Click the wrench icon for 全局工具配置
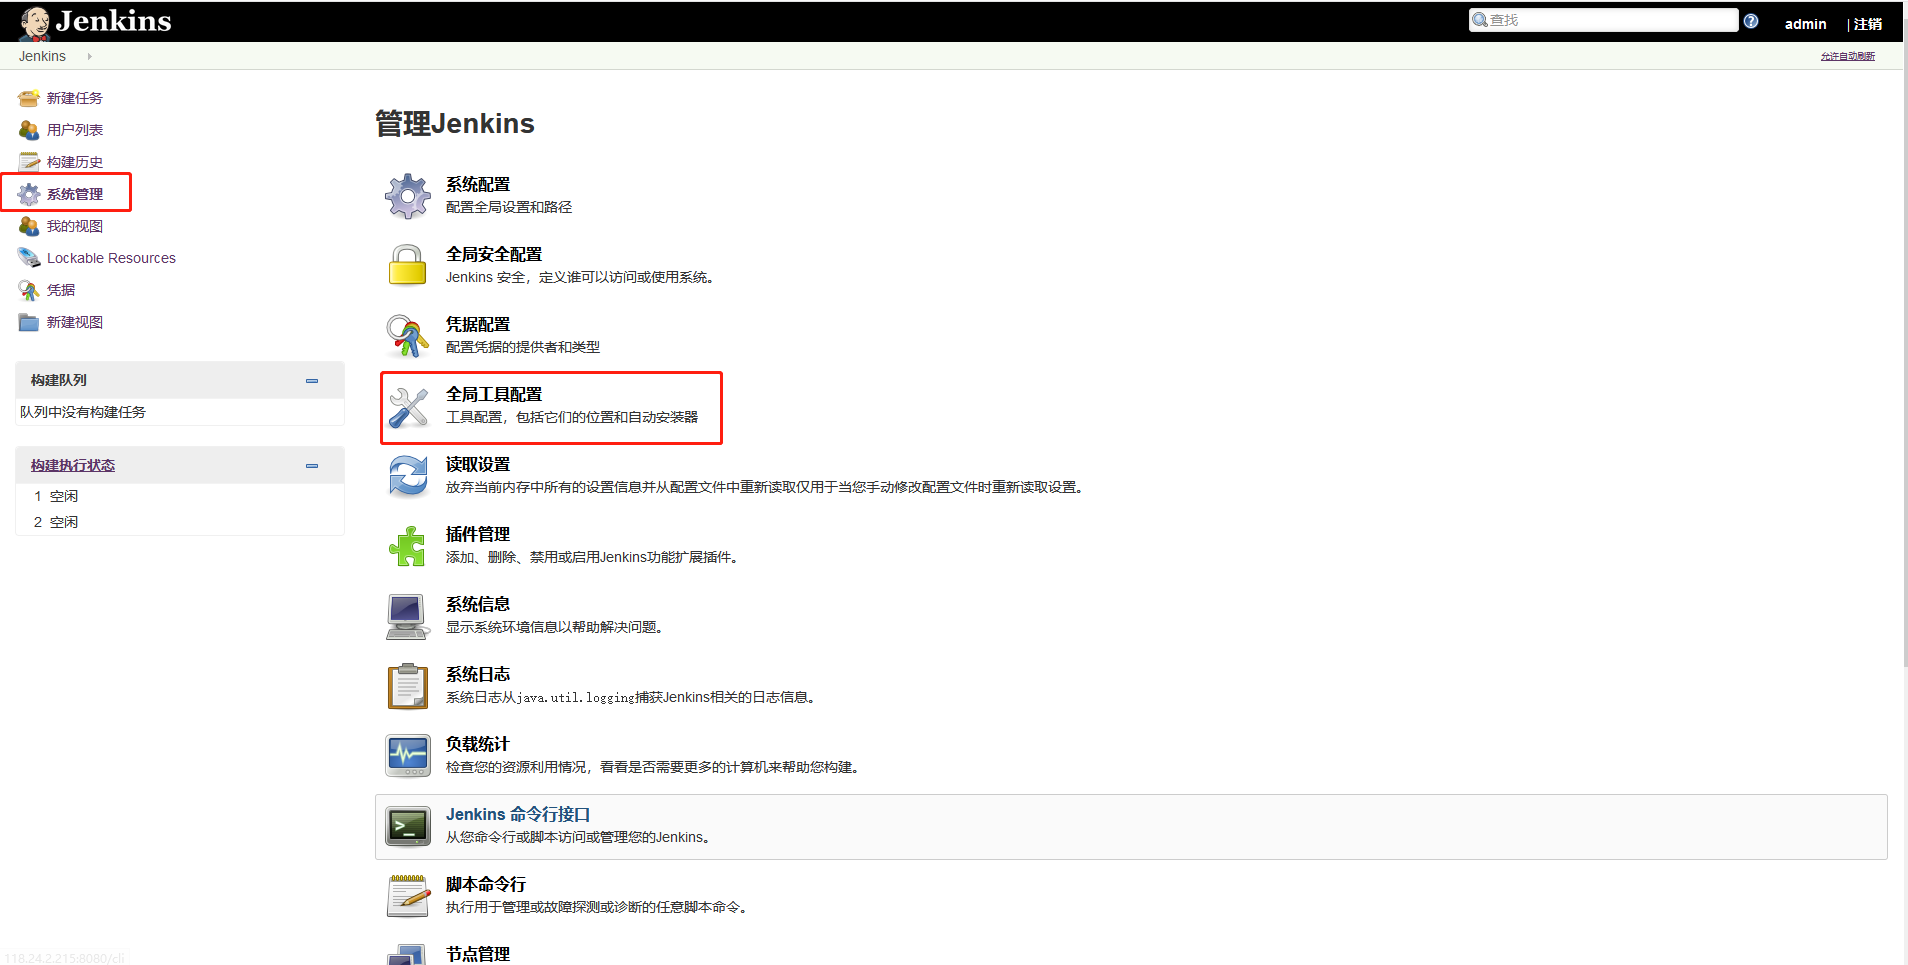 pyautogui.click(x=408, y=406)
